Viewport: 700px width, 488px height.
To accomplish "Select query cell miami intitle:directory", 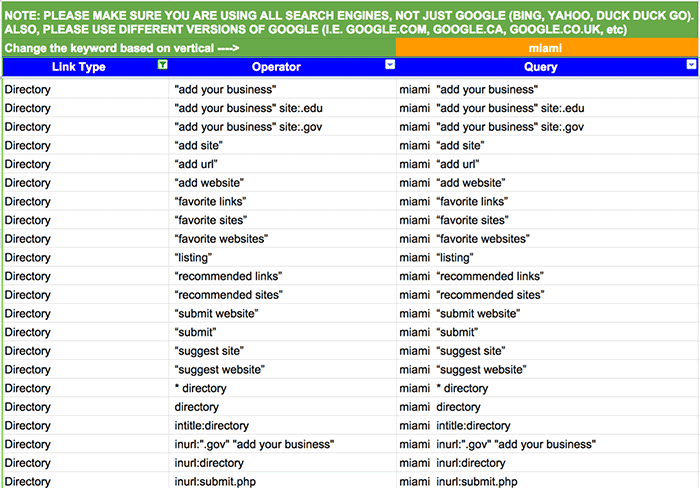I will point(547,425).
